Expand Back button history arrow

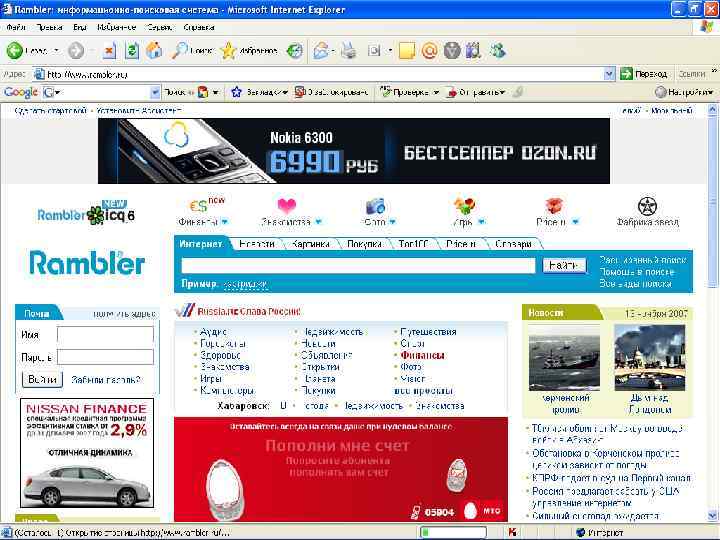[x=56, y=51]
